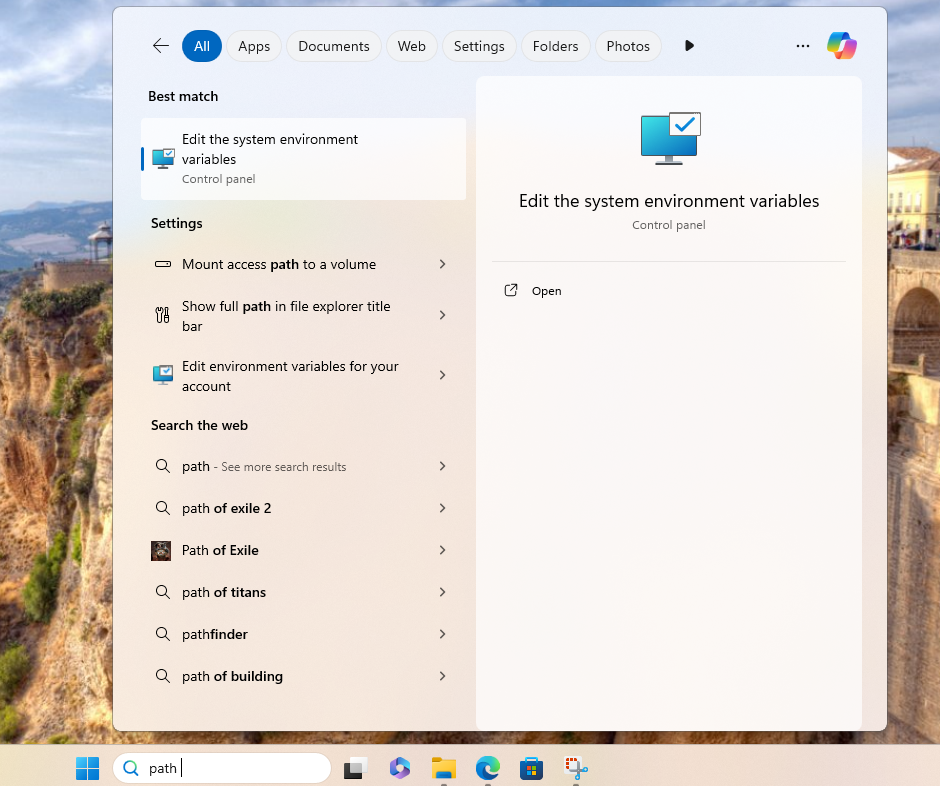Click the magnifier icon next to path of titans
The height and width of the screenshot is (786, 940).
(162, 592)
